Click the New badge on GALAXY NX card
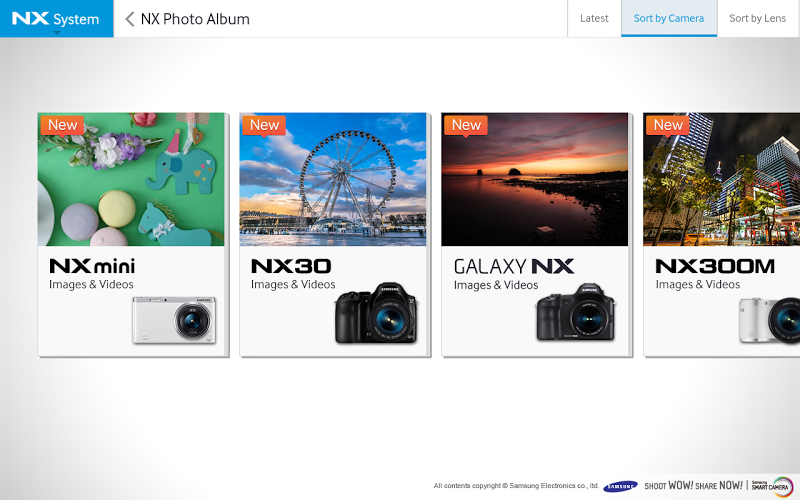Viewport: 800px width, 500px height. pos(466,126)
